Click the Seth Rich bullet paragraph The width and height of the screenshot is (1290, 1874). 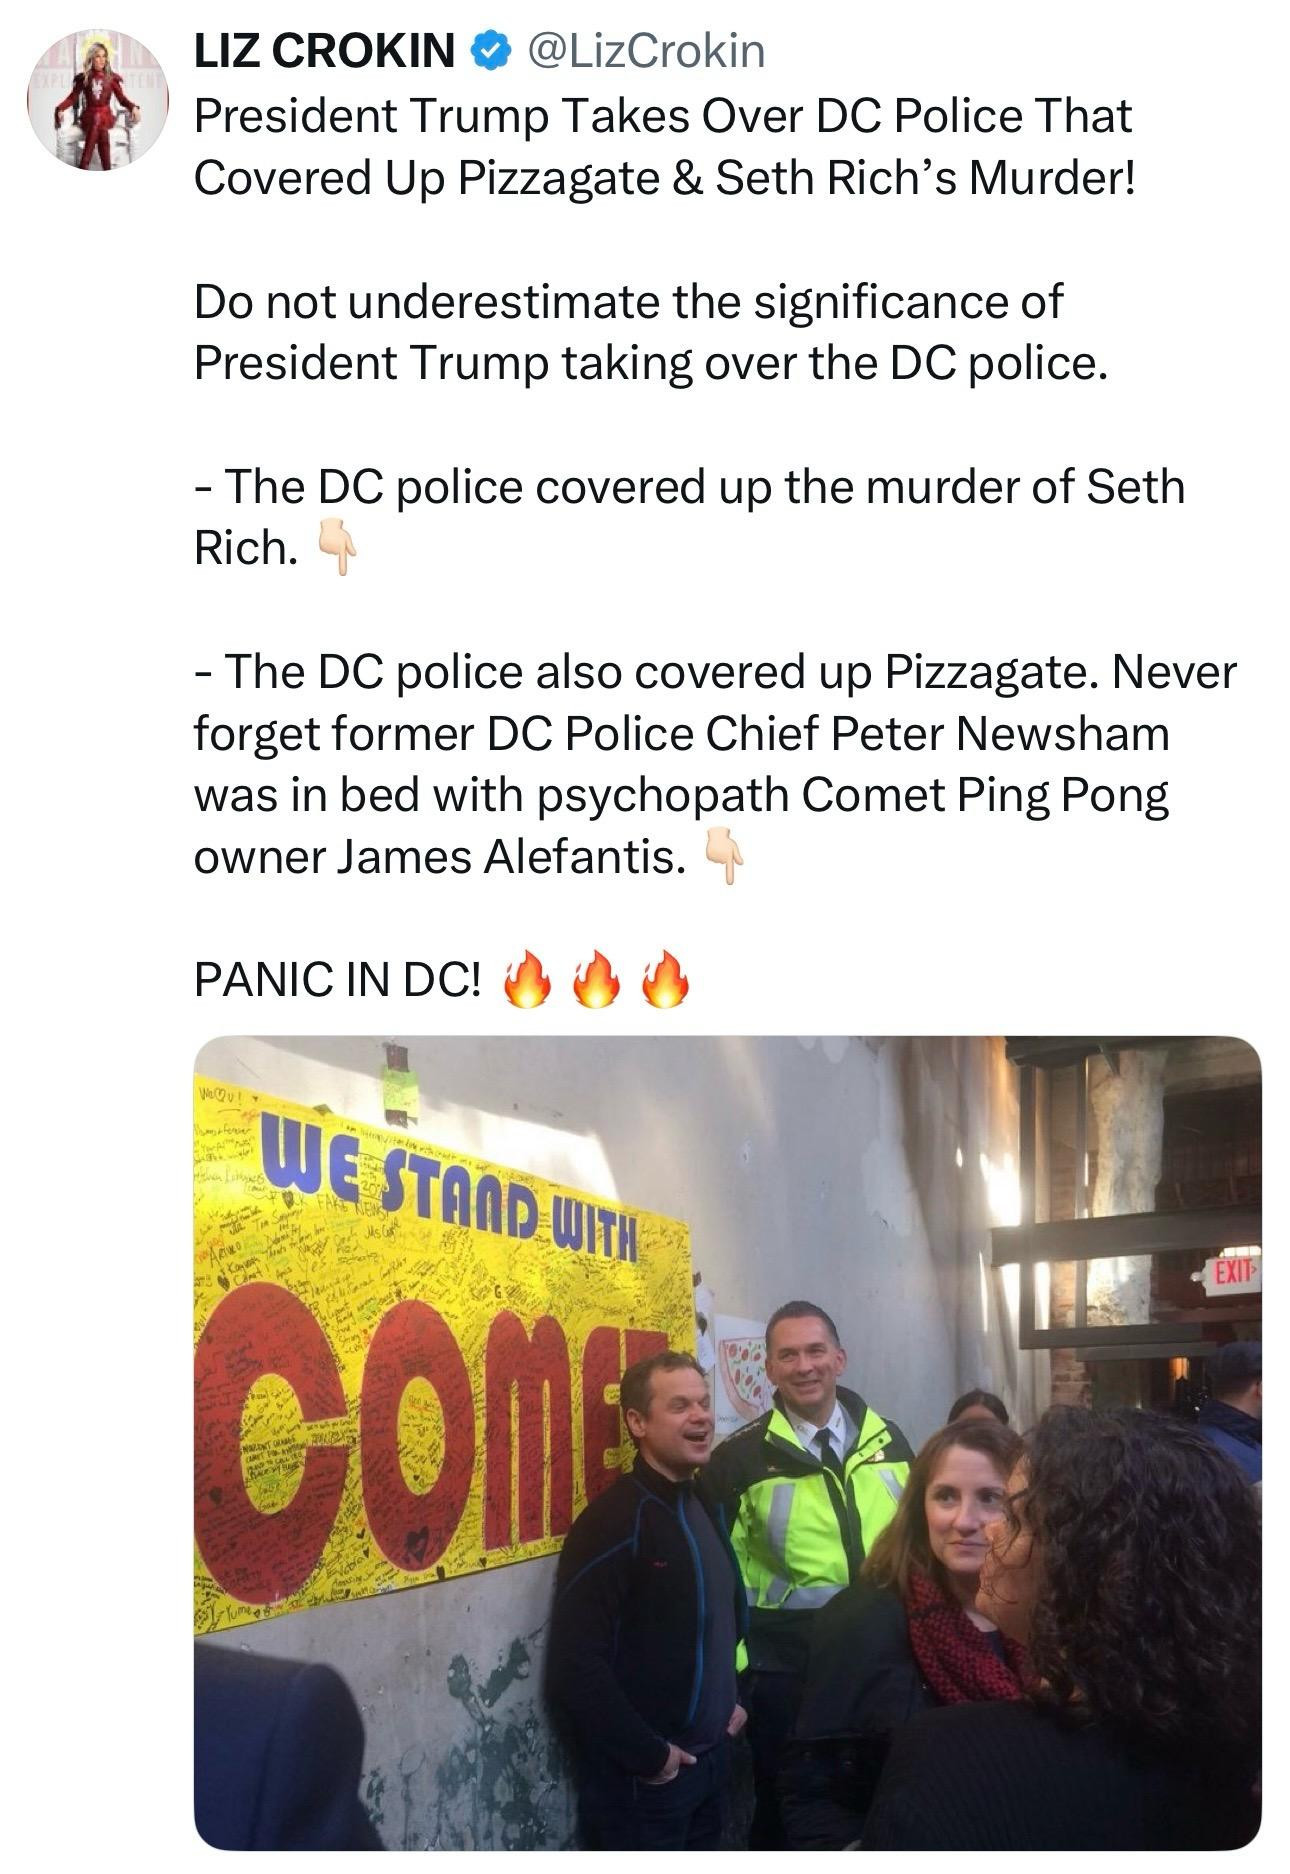point(688,516)
